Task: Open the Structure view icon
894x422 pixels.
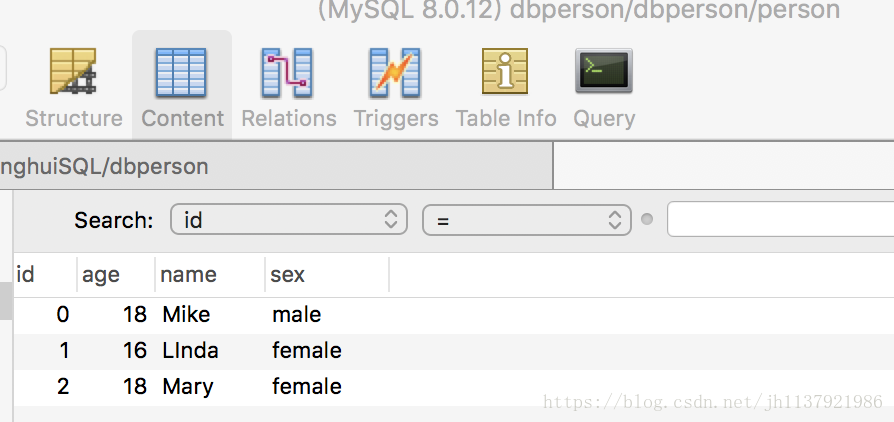Action: pos(73,72)
